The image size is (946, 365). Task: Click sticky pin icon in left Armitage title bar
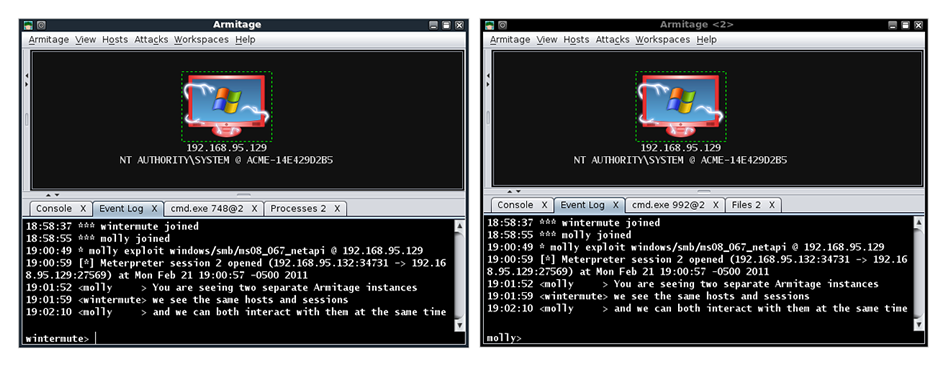pyautogui.click(x=41, y=25)
